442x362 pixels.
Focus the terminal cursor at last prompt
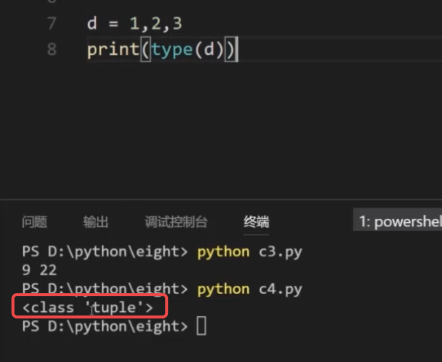(201, 326)
